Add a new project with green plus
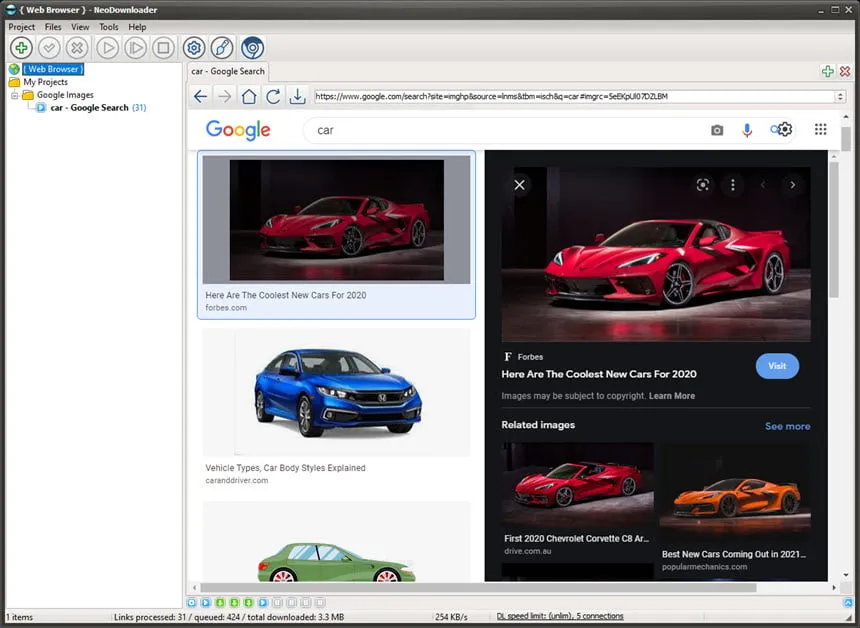Screen dimensions: 860x628 (21, 48)
